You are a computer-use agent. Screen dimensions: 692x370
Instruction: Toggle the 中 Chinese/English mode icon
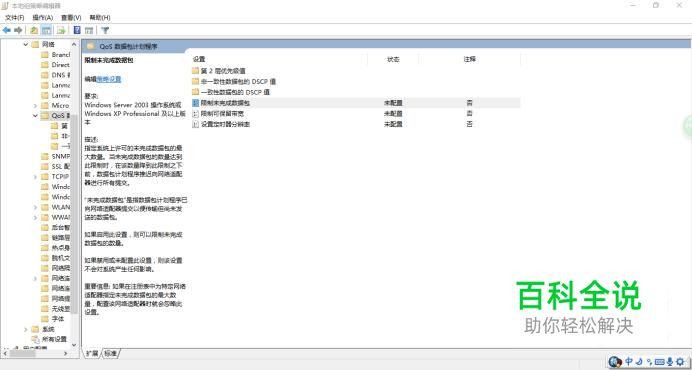click(x=629, y=362)
